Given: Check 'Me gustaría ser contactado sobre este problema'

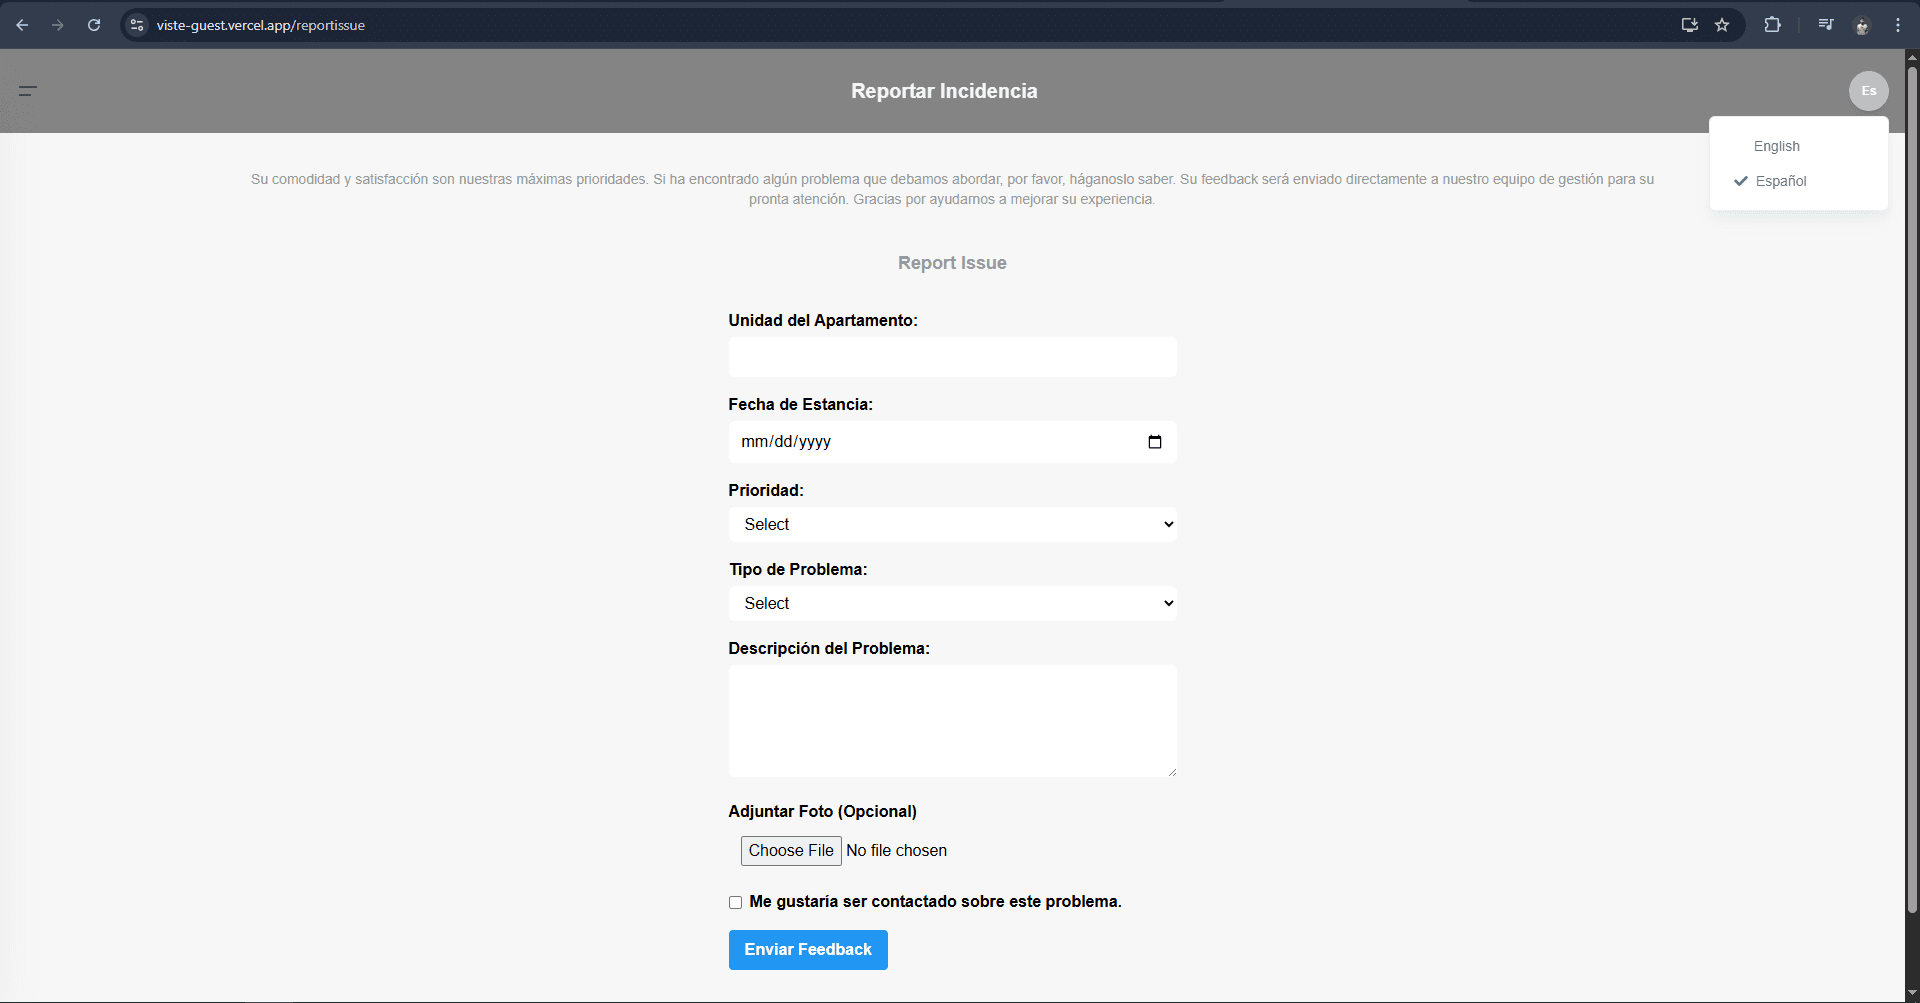Looking at the screenshot, I should pos(735,901).
